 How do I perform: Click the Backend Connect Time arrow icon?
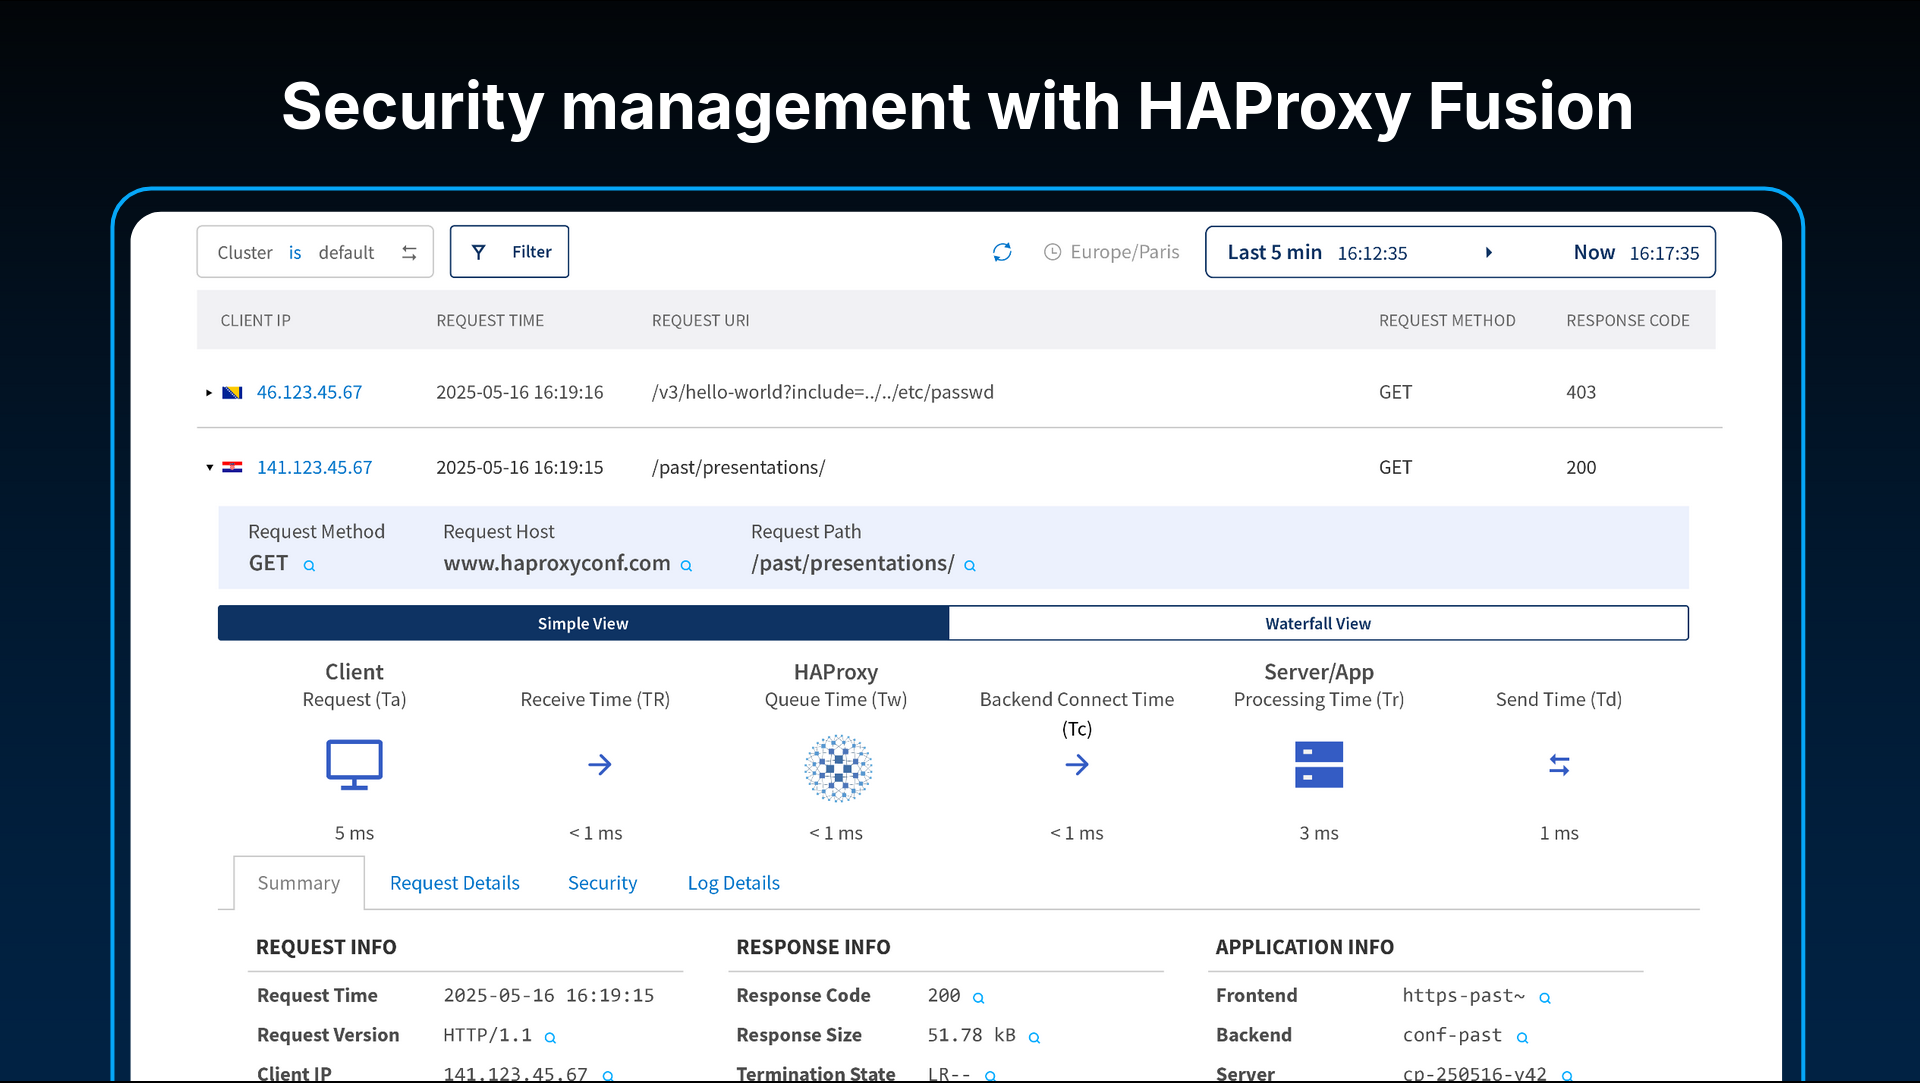(x=1077, y=765)
